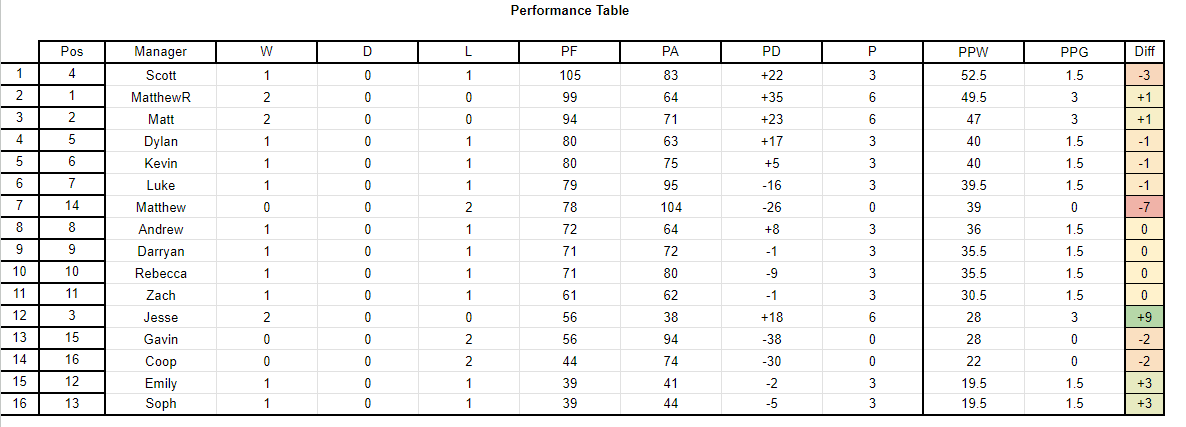Select the PPG column header

pos(1074,51)
